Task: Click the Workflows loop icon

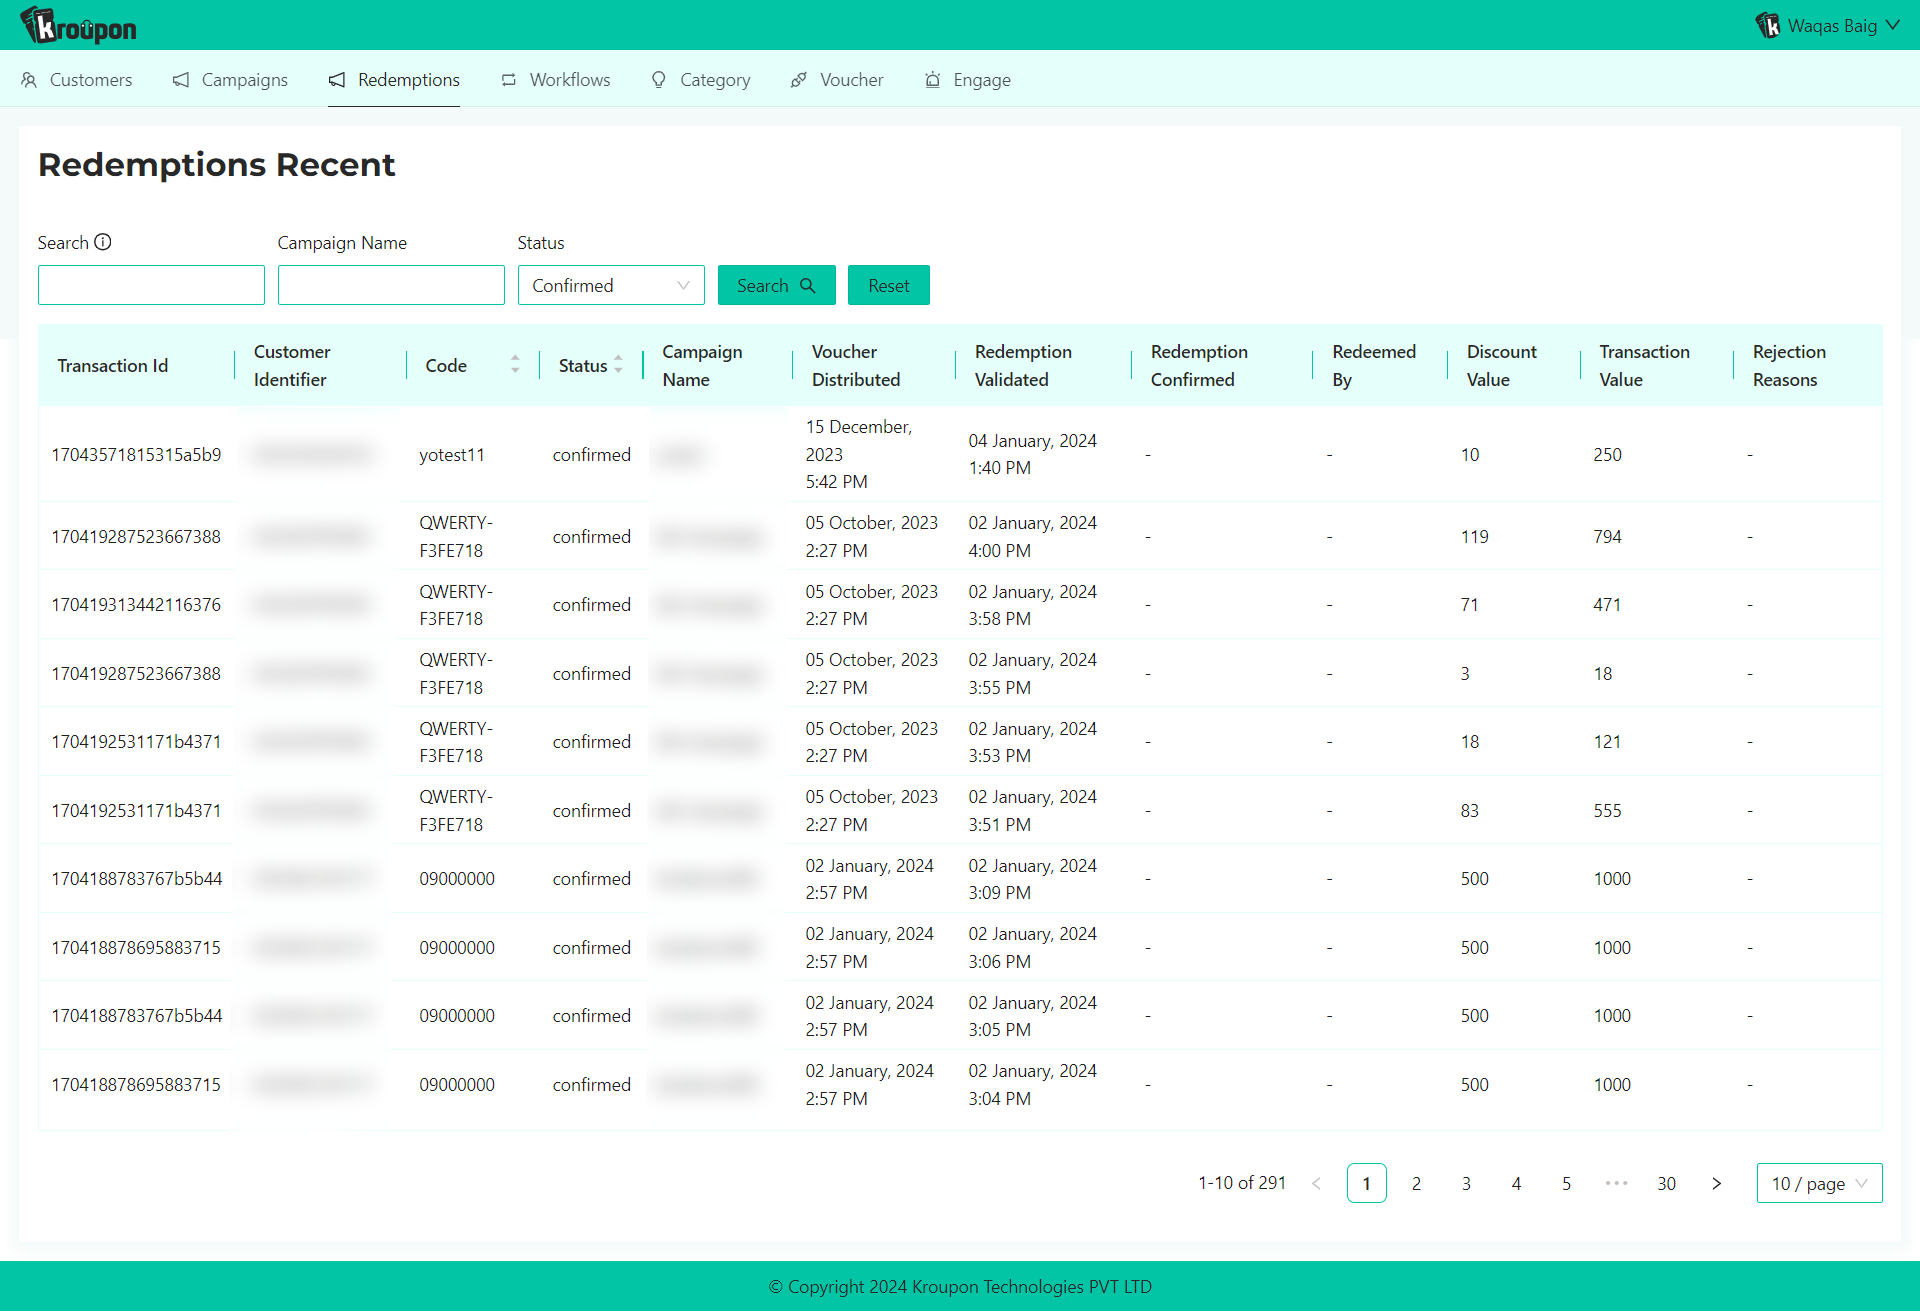Action: 509,80
